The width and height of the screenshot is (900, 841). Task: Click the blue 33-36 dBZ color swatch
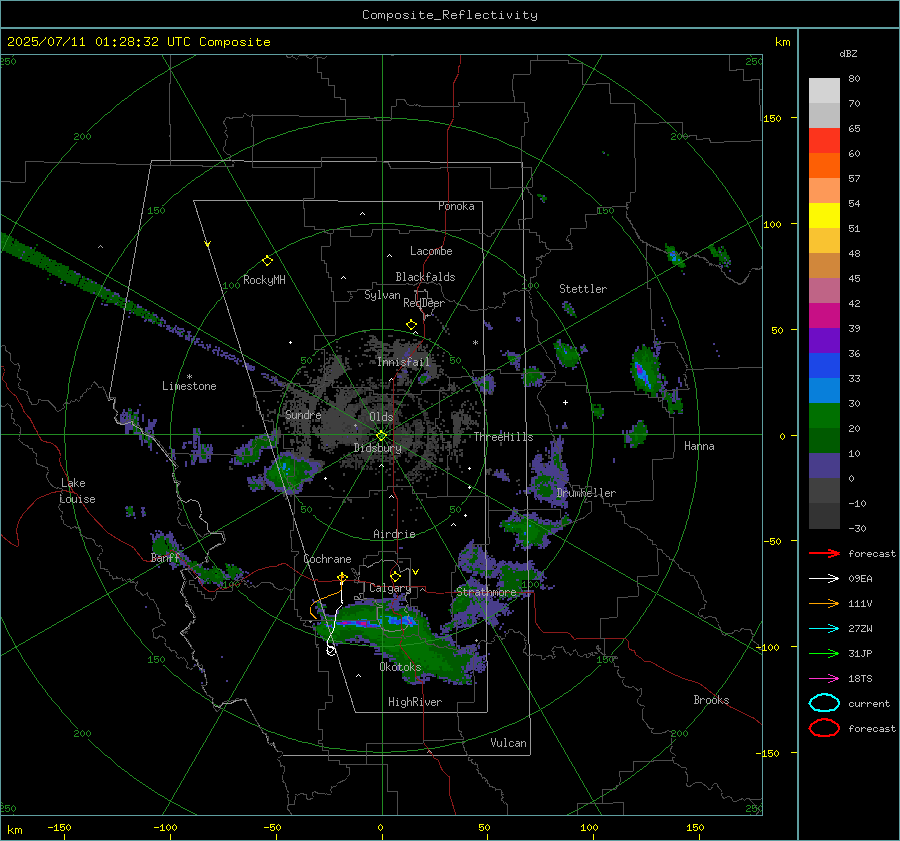(824, 366)
